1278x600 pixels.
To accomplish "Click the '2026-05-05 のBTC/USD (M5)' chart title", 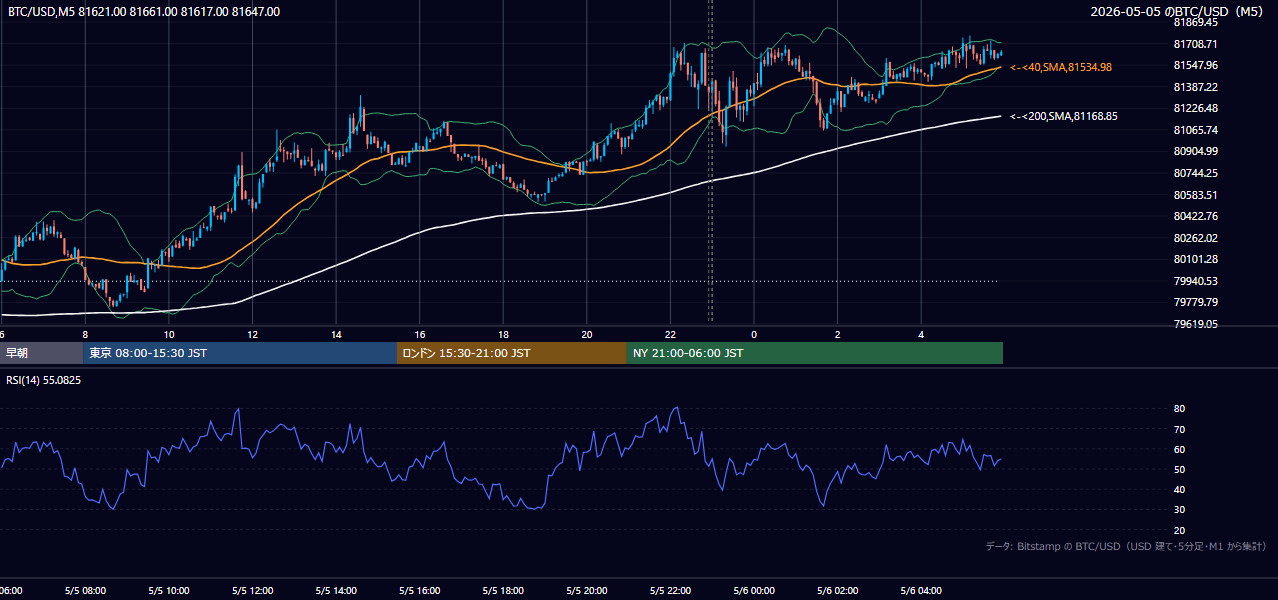I will (1177, 11).
